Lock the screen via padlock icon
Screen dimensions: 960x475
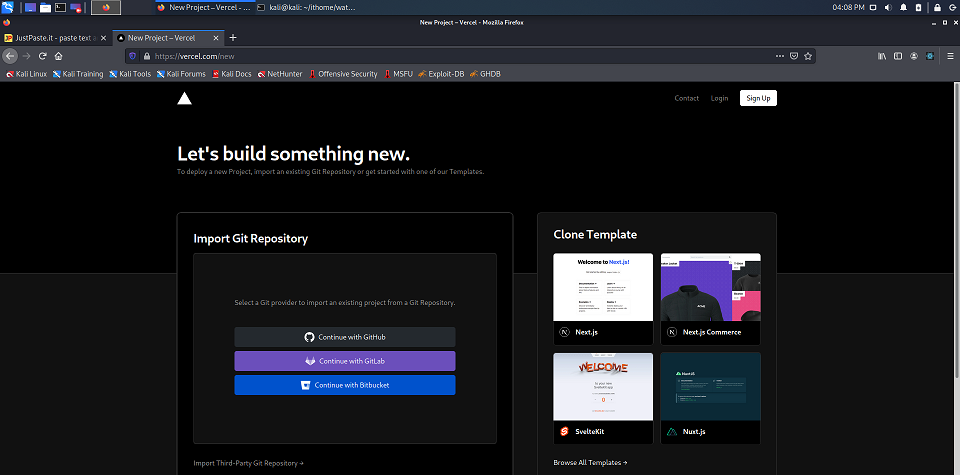point(938,7)
